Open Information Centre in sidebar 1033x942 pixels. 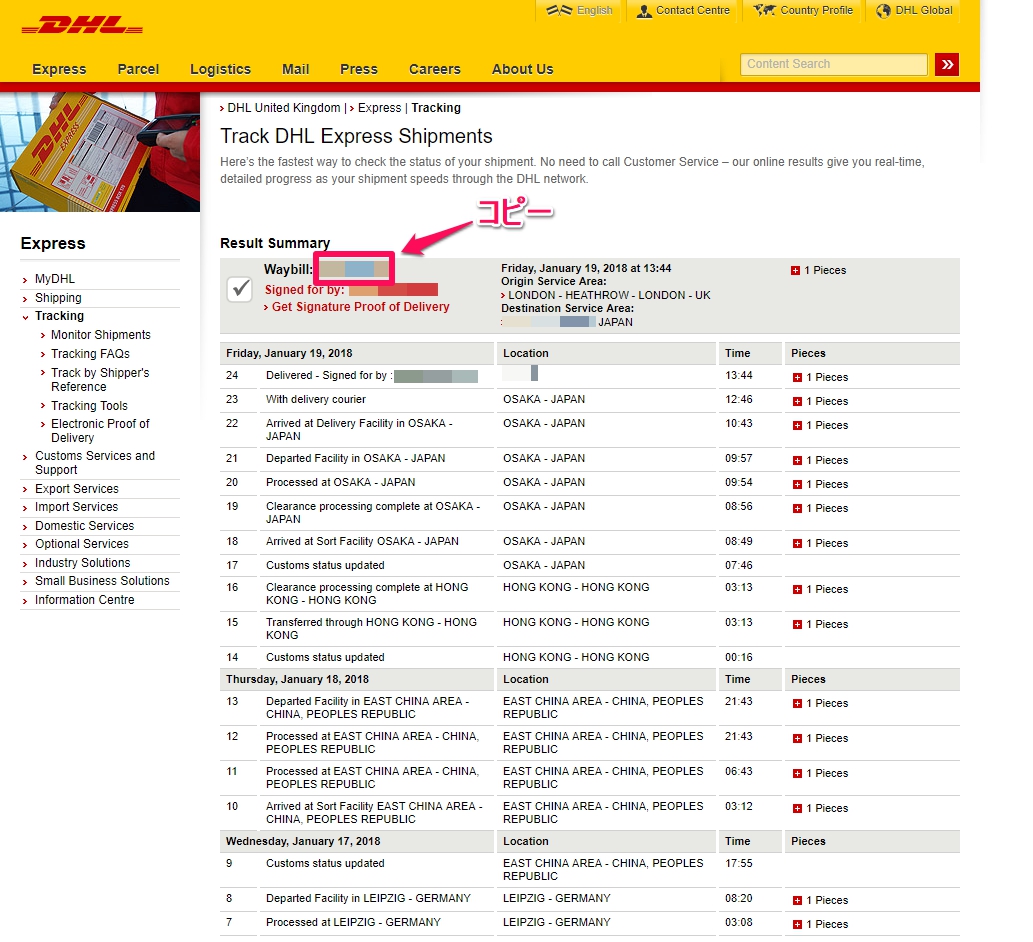tap(84, 600)
